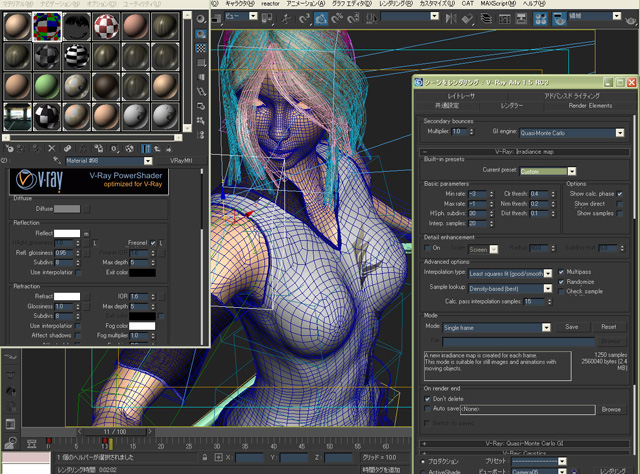Open Render Scene dialog teapot icon
Screen dimensions: 640x474
(559, 18)
